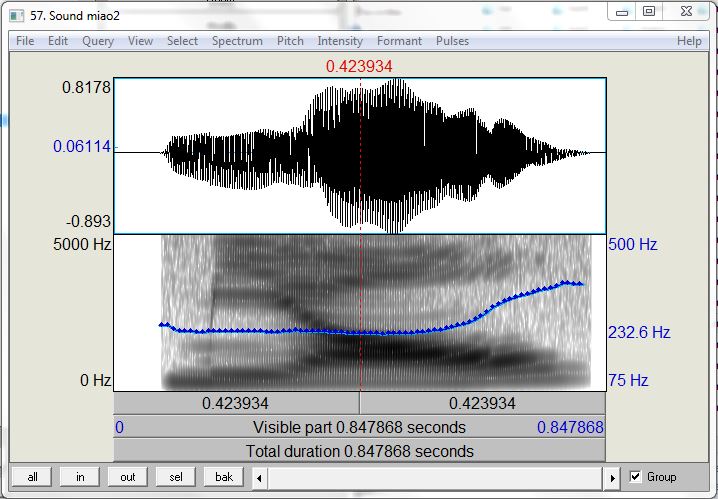
Task: Click the 'all' zoom button
Action: pos(32,477)
